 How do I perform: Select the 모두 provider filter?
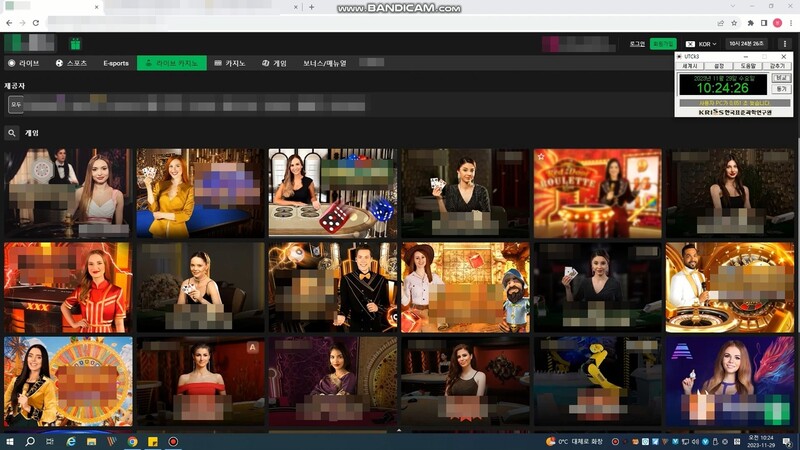click(x=16, y=103)
